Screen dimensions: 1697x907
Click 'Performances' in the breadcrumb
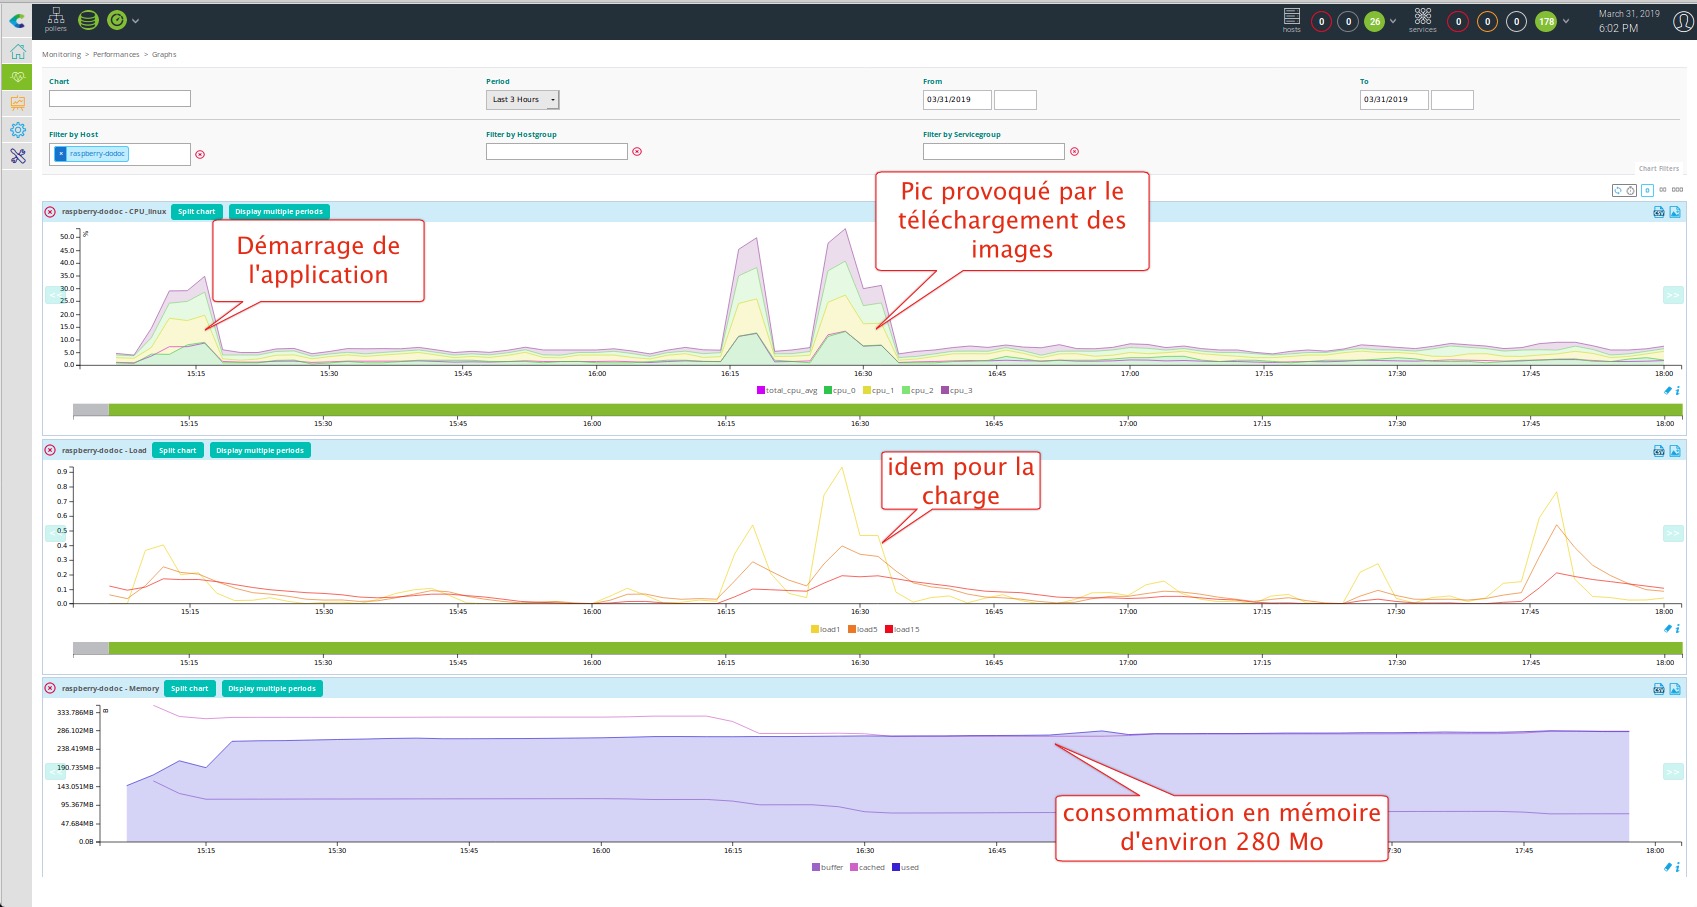pyautogui.click(x=116, y=55)
